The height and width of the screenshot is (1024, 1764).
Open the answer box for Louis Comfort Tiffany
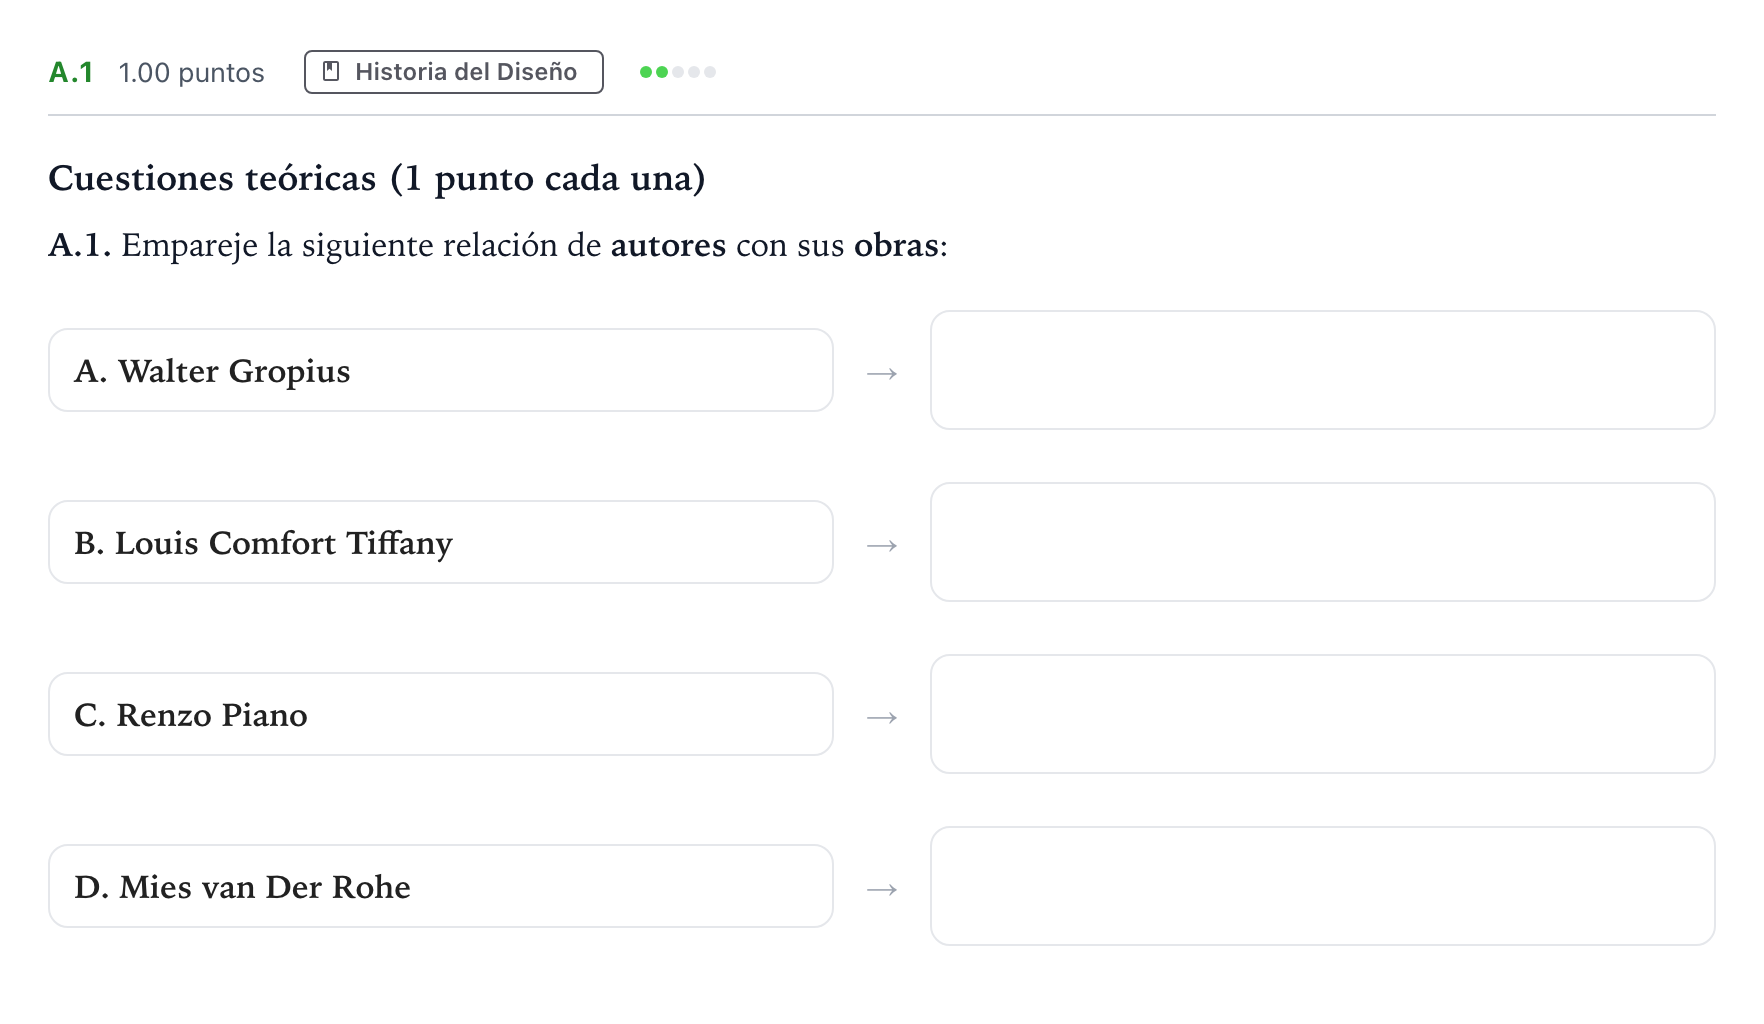tap(1323, 542)
